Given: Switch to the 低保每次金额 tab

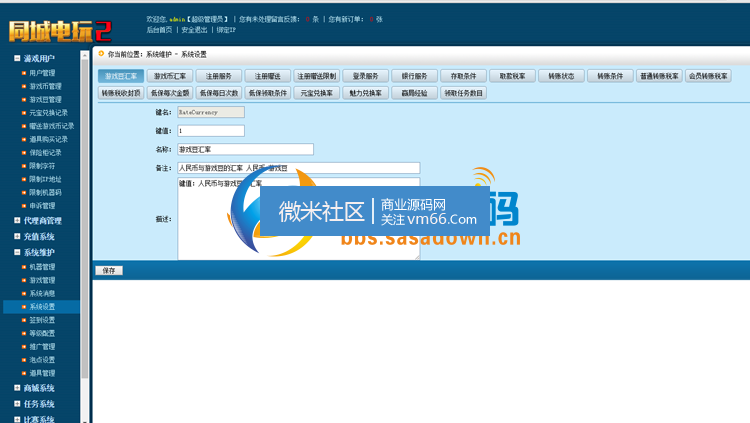Looking at the screenshot, I should click(x=170, y=93).
